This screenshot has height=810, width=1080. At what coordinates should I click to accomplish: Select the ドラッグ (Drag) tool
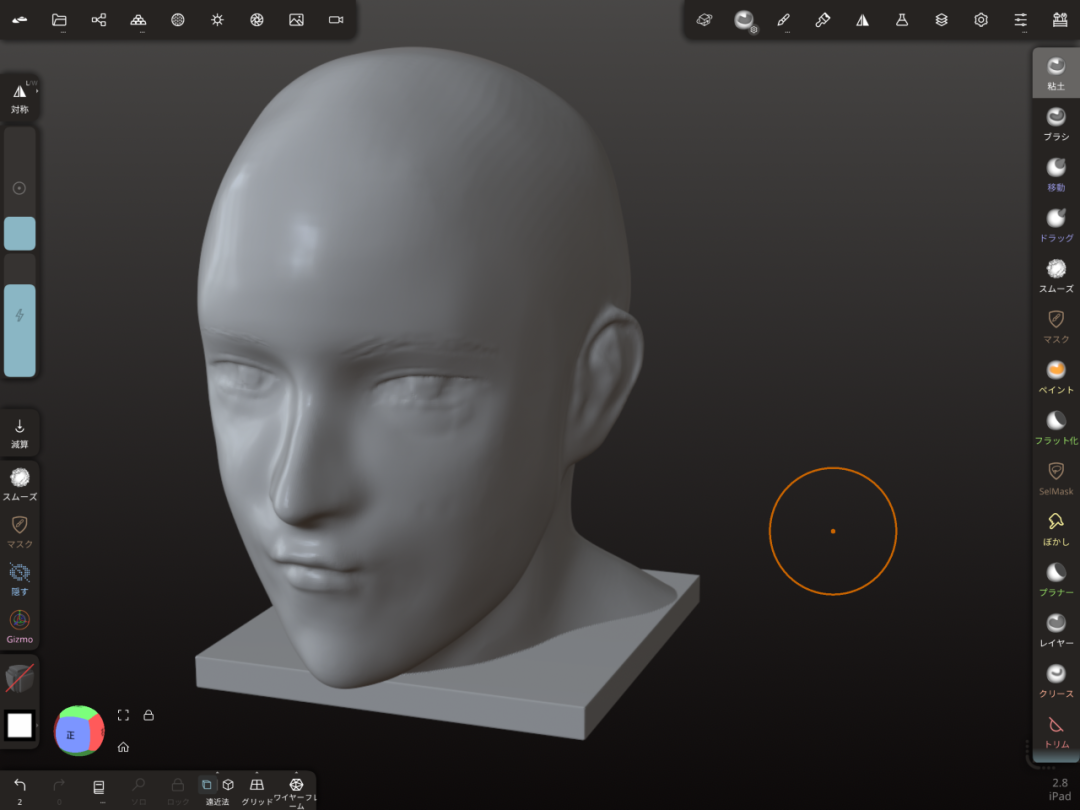1056,226
